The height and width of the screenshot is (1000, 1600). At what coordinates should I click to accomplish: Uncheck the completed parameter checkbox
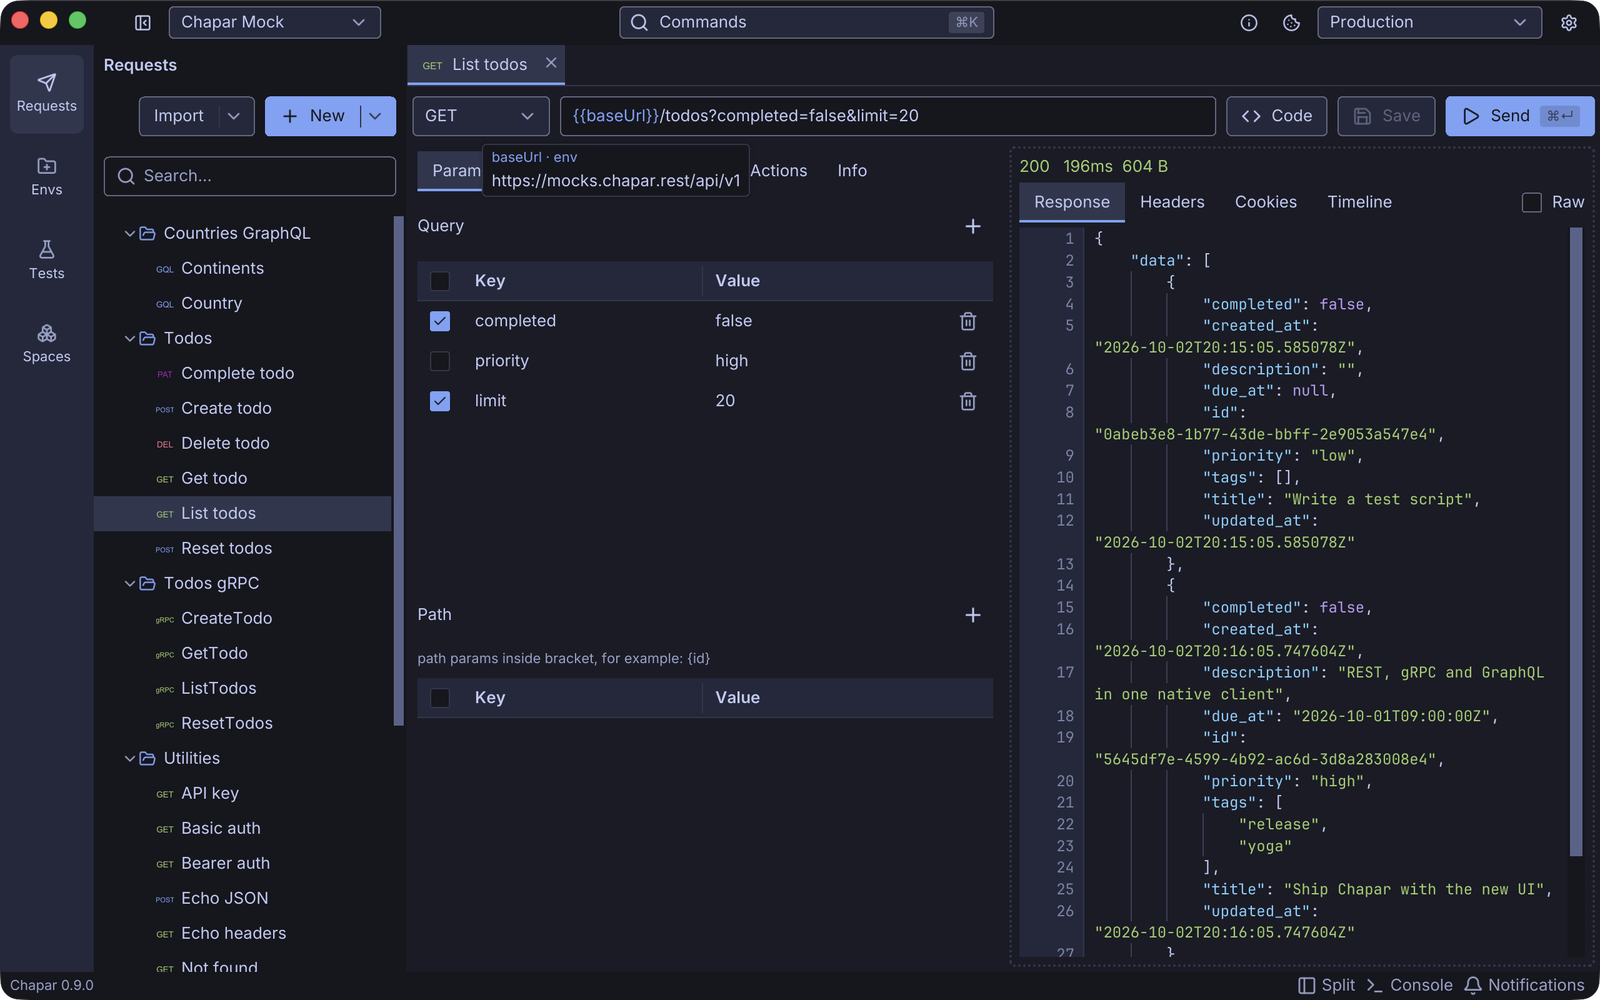[440, 321]
